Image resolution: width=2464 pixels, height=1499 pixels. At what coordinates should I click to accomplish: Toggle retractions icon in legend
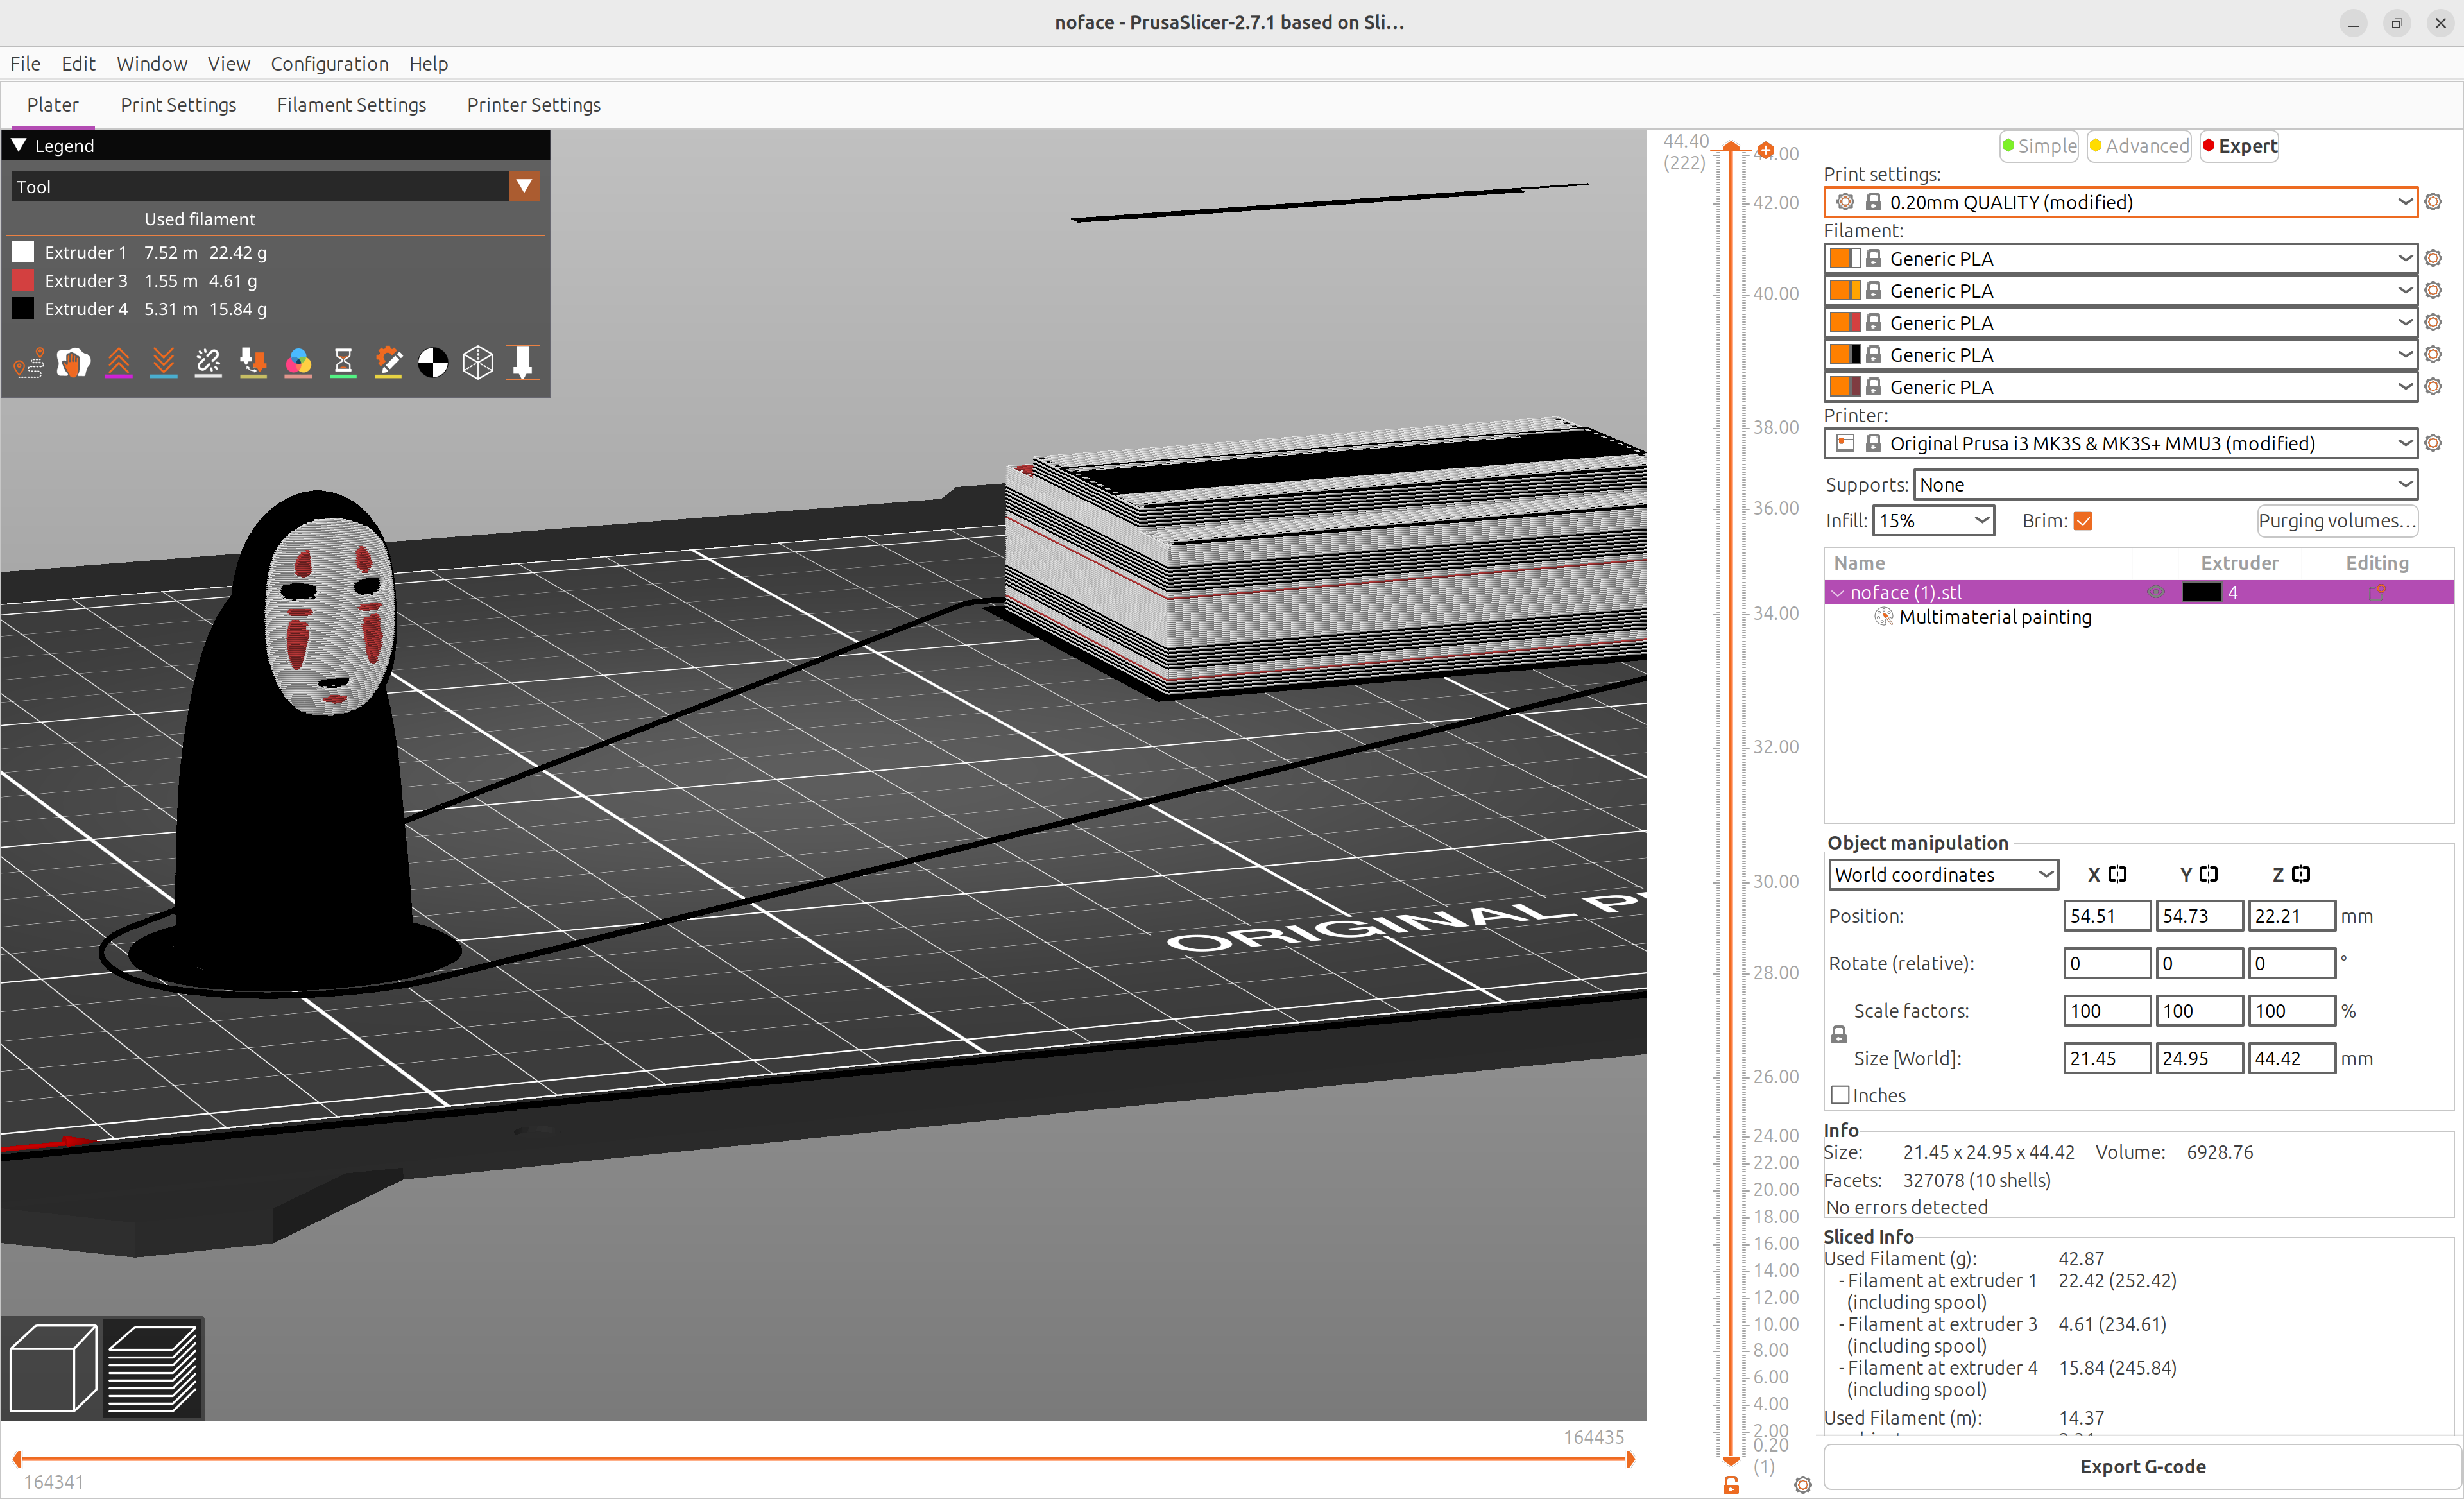tap(119, 363)
